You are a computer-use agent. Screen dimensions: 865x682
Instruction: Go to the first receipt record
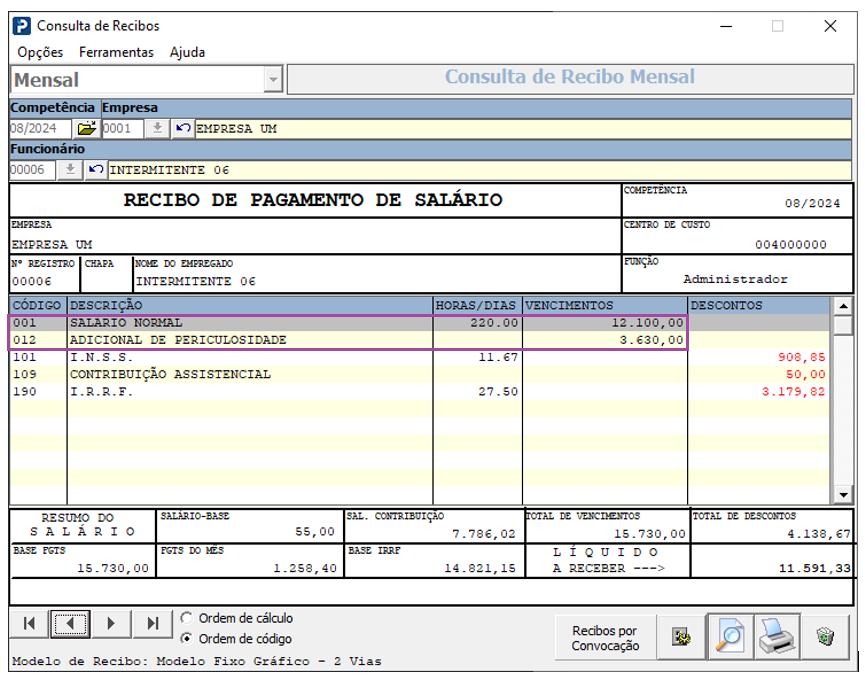pos(29,624)
